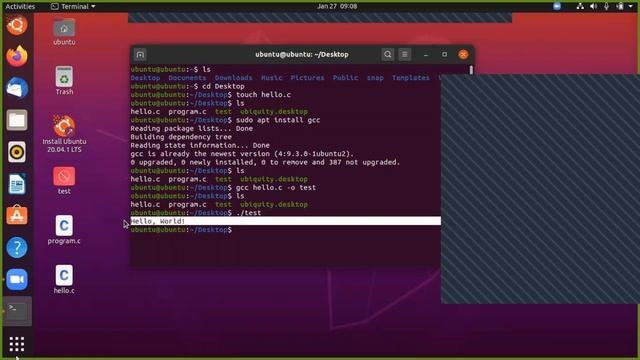Open terminal hamburger menu
The image size is (640, 360).
click(404, 54)
